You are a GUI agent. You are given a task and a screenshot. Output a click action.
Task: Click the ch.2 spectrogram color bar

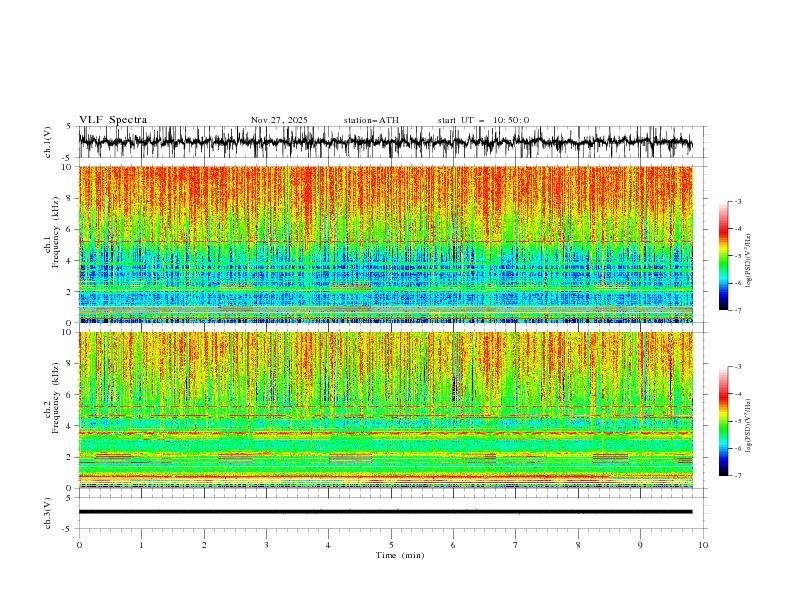click(723, 421)
